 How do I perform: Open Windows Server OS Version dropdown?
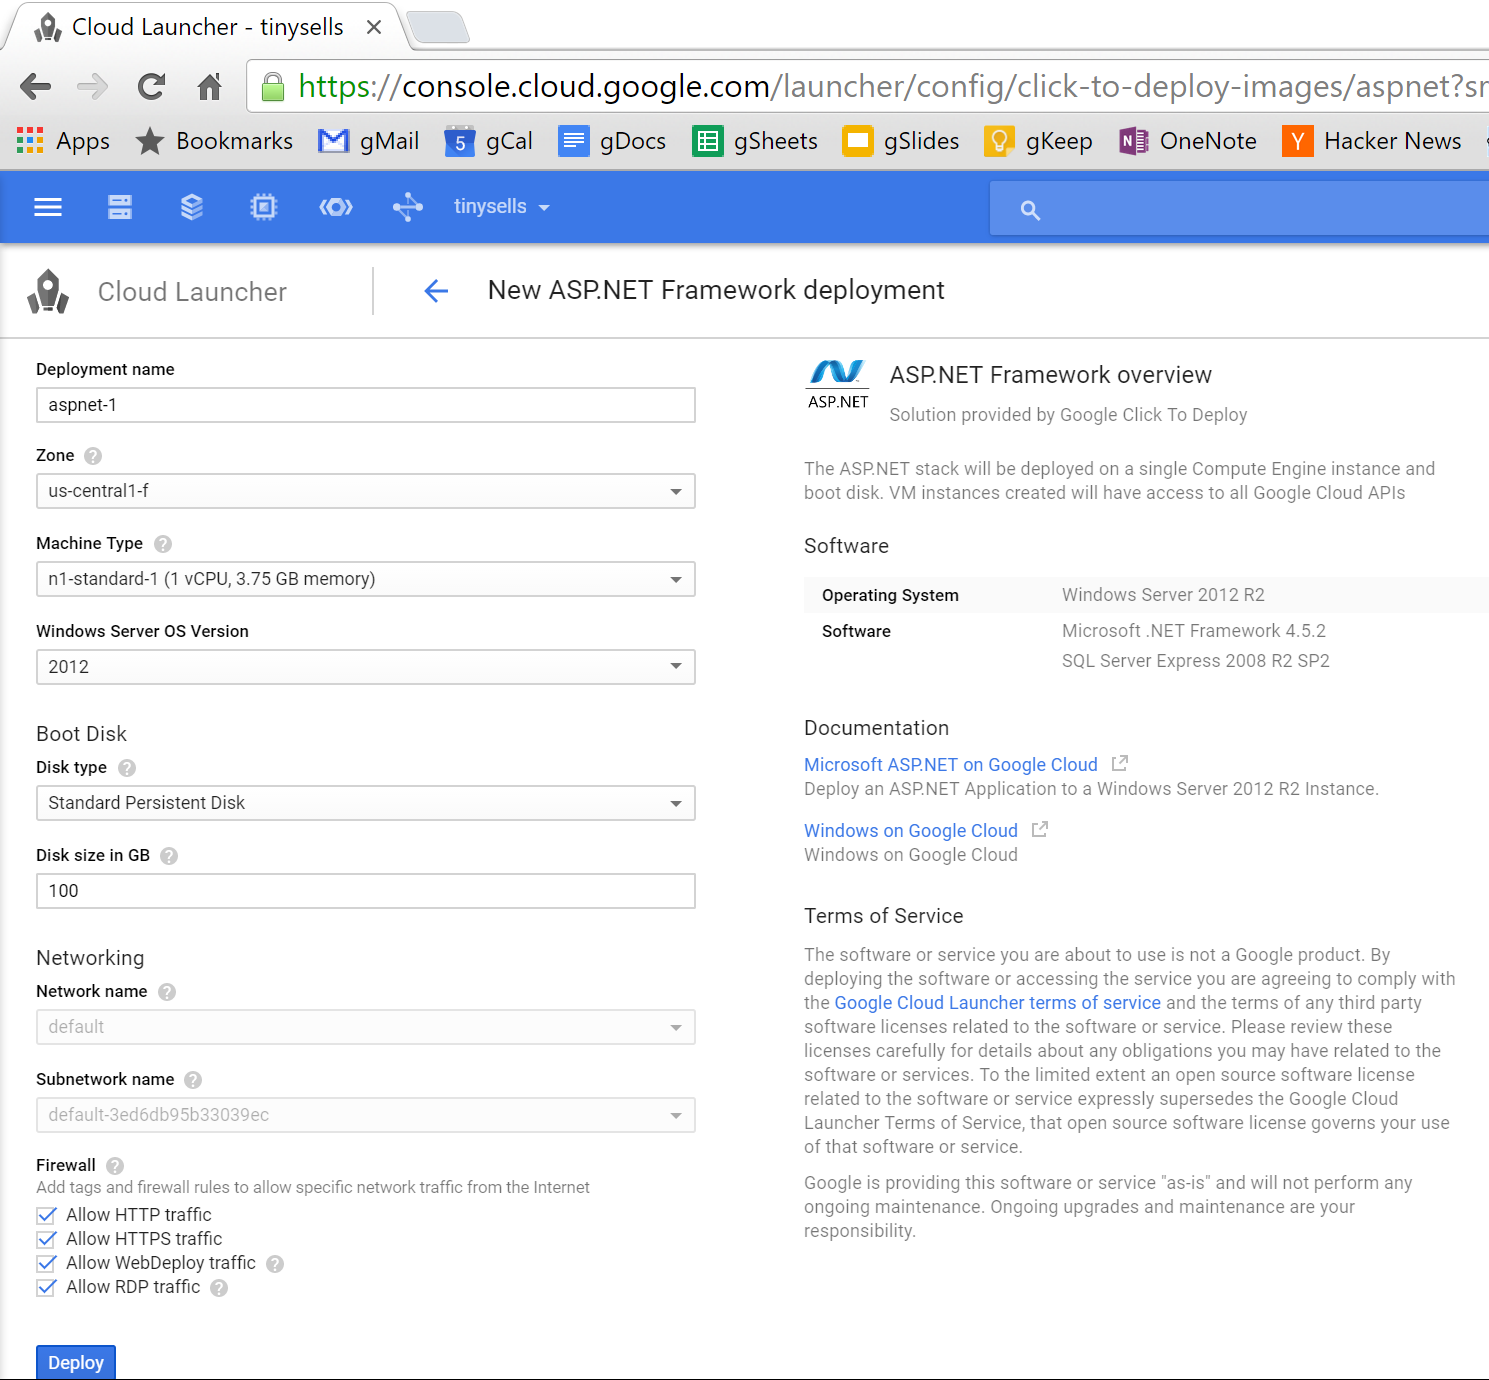366,667
